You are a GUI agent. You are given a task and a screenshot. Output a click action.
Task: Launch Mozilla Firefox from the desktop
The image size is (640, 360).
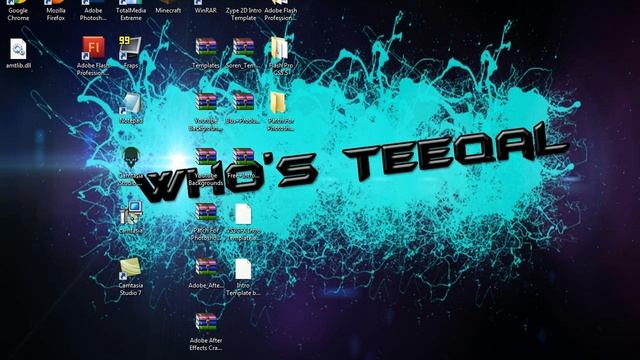tap(56, 10)
